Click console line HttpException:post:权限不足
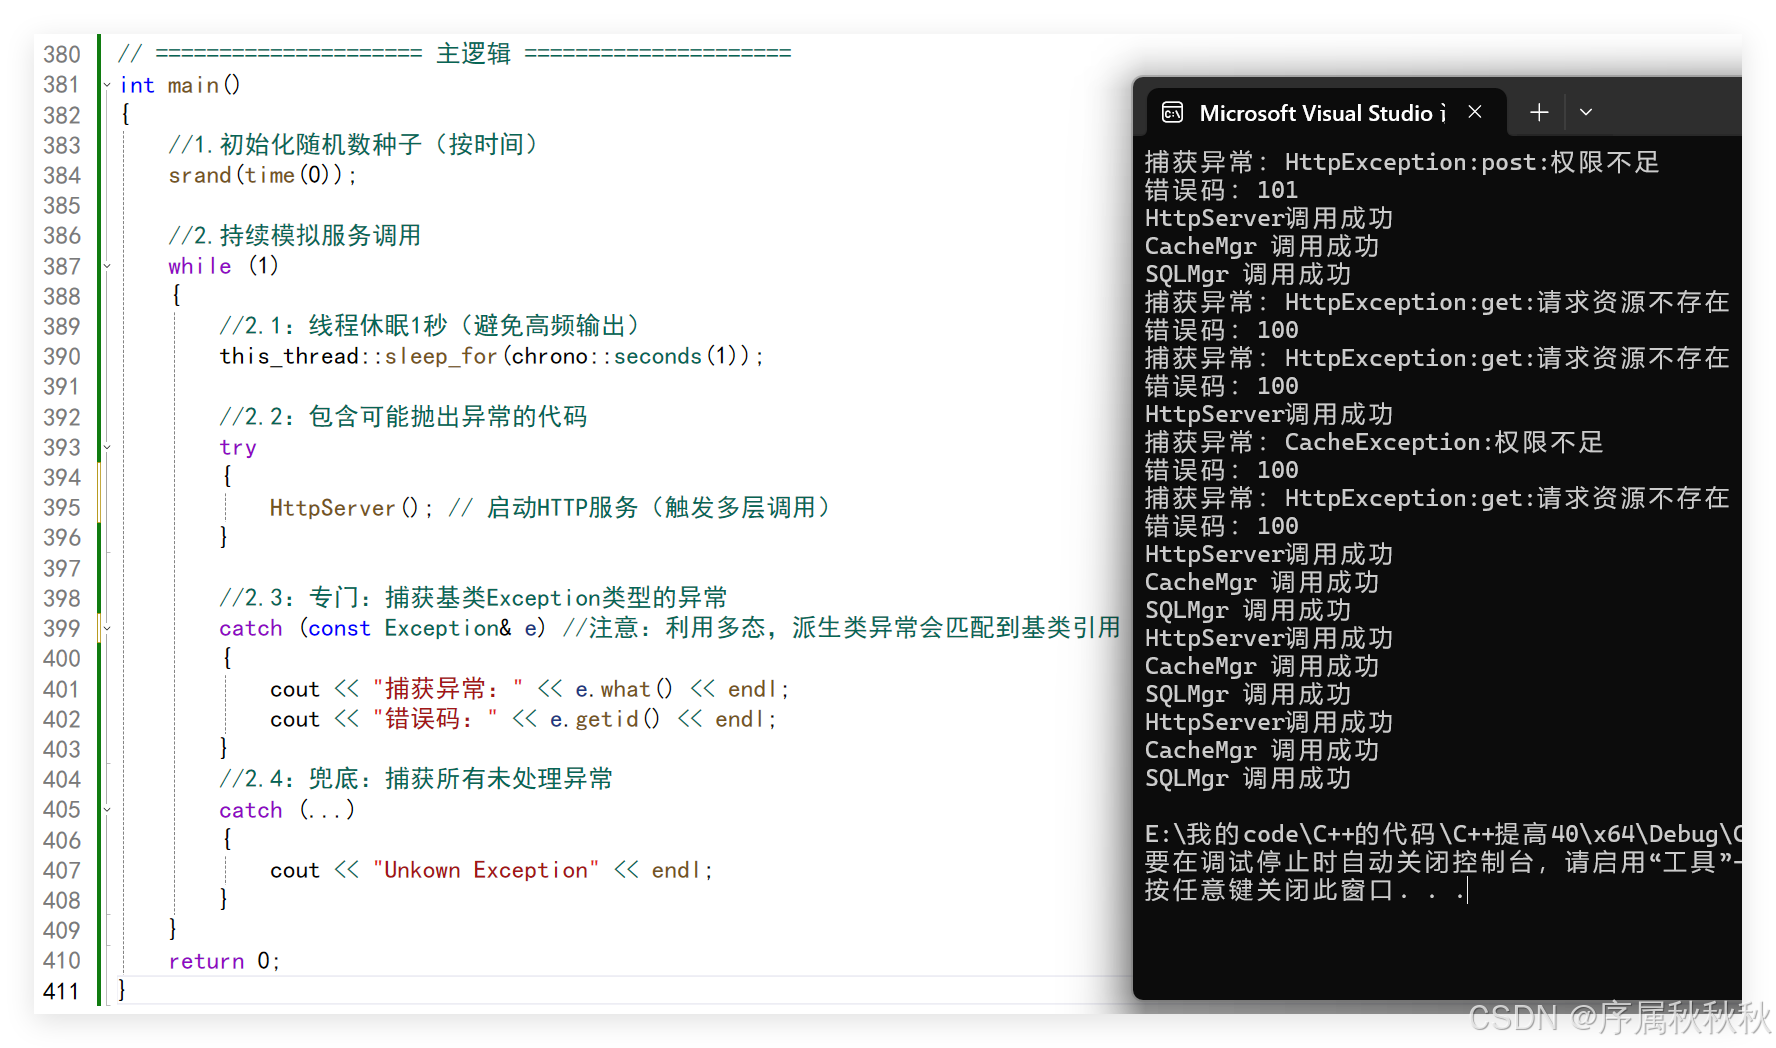The height and width of the screenshot is (1048, 1776). click(x=1402, y=162)
